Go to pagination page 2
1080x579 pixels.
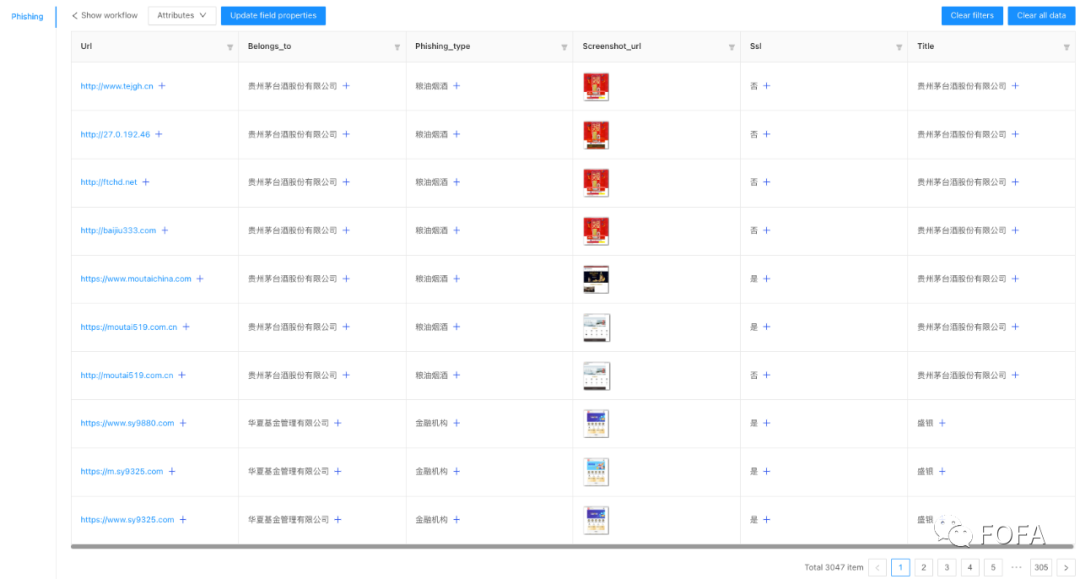click(x=924, y=567)
